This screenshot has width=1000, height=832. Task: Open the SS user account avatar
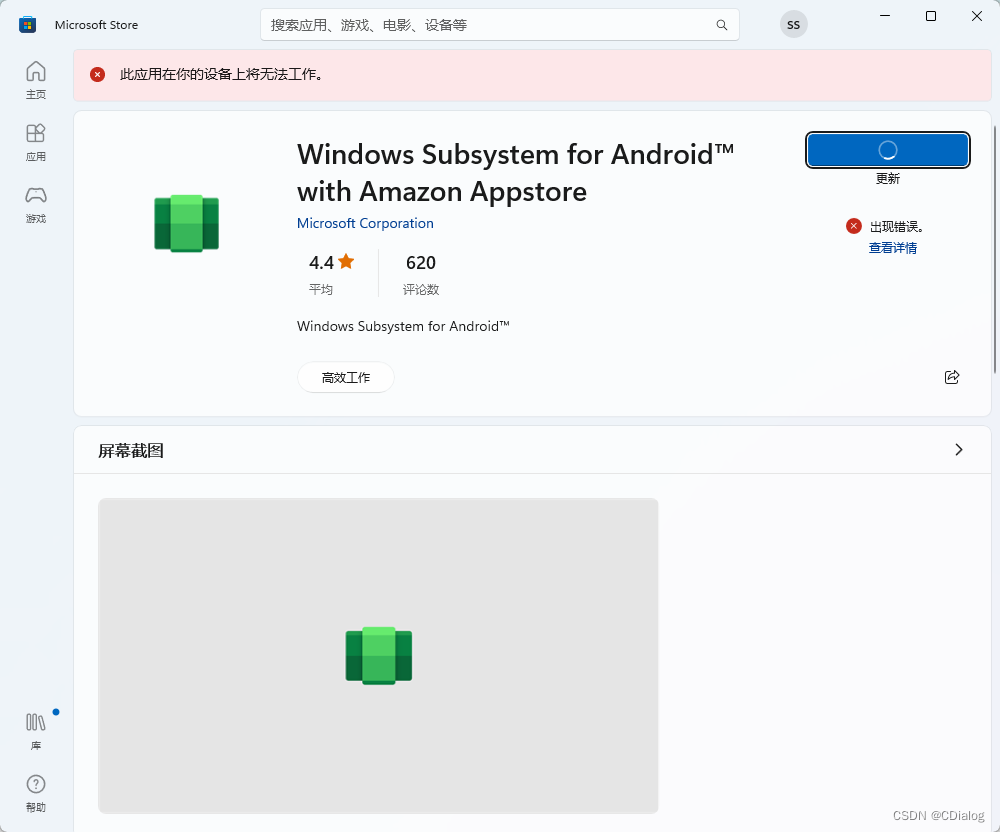pos(793,25)
